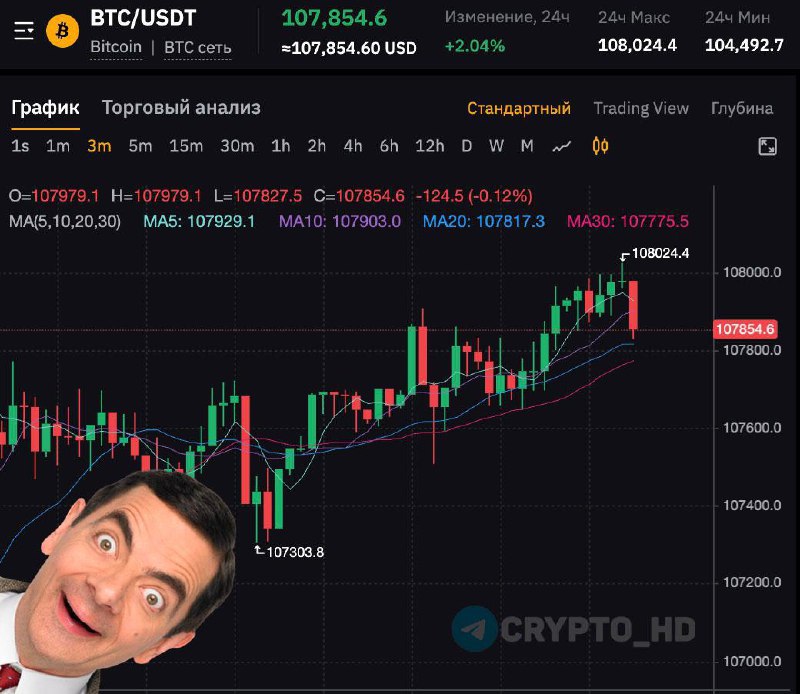Switch interval to 1h
This screenshot has width=800, height=694.
coord(280,146)
